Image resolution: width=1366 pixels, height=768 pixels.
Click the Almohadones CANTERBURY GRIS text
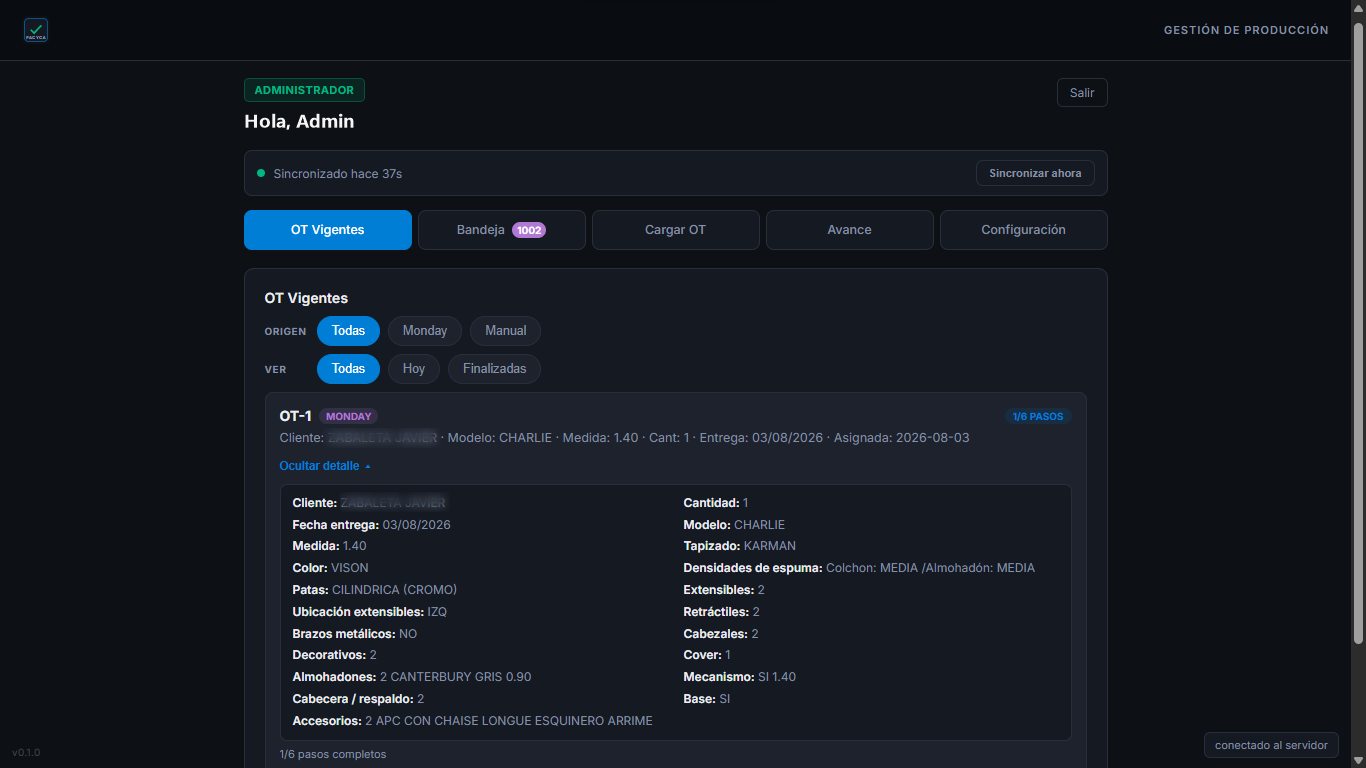click(455, 677)
